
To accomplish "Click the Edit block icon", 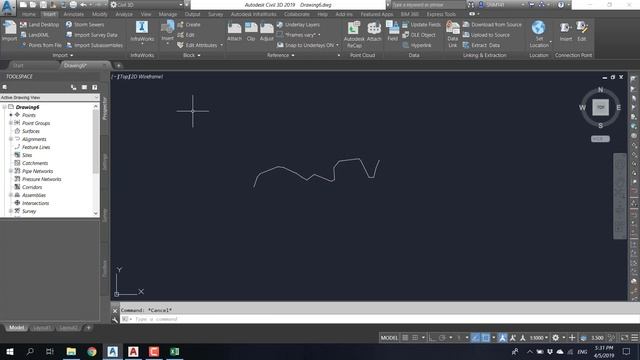I will coord(180,35).
